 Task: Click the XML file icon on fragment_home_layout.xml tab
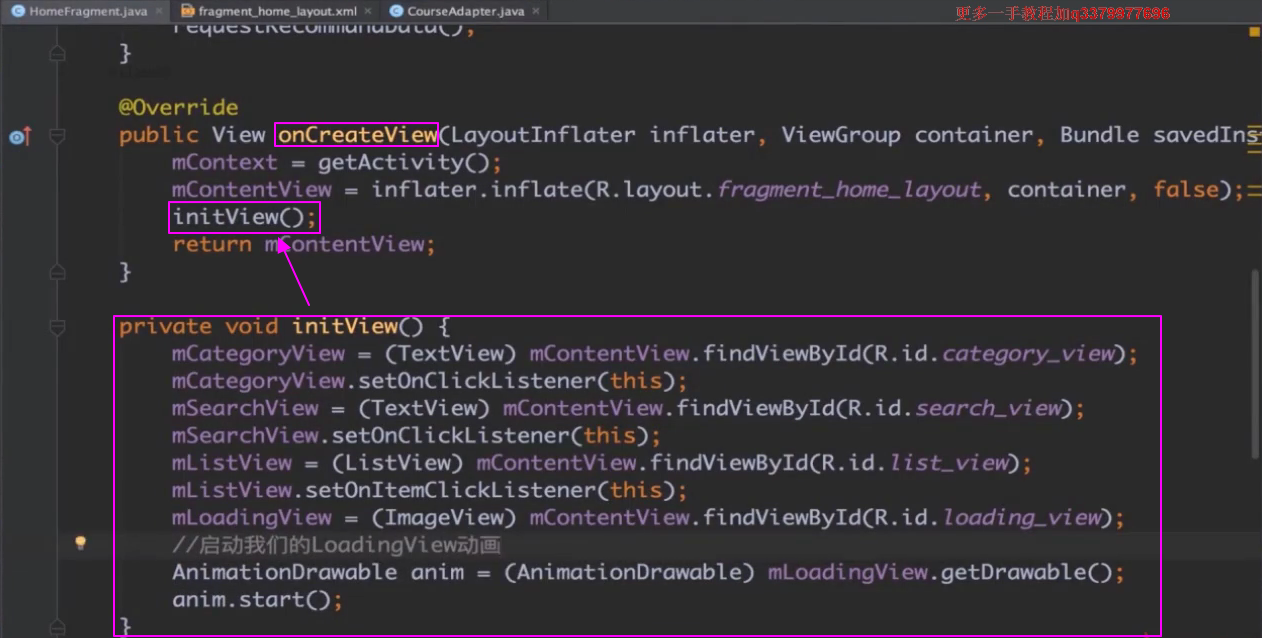187,11
